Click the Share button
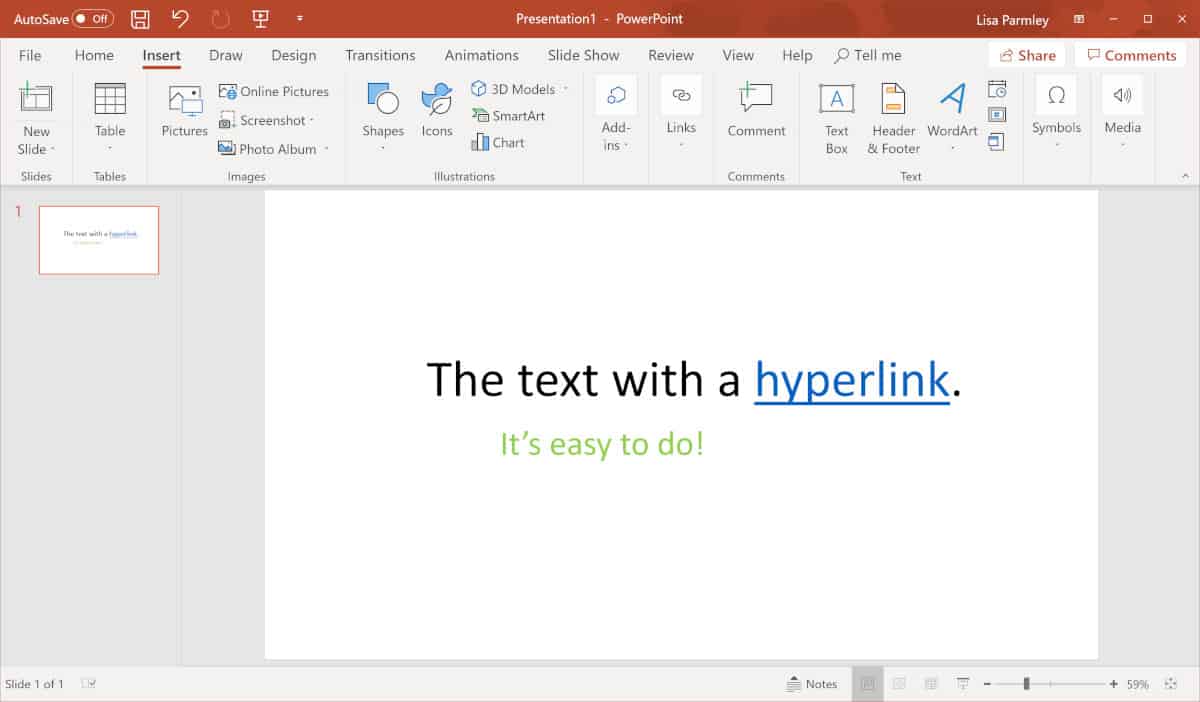This screenshot has width=1200, height=702. 1026,55
